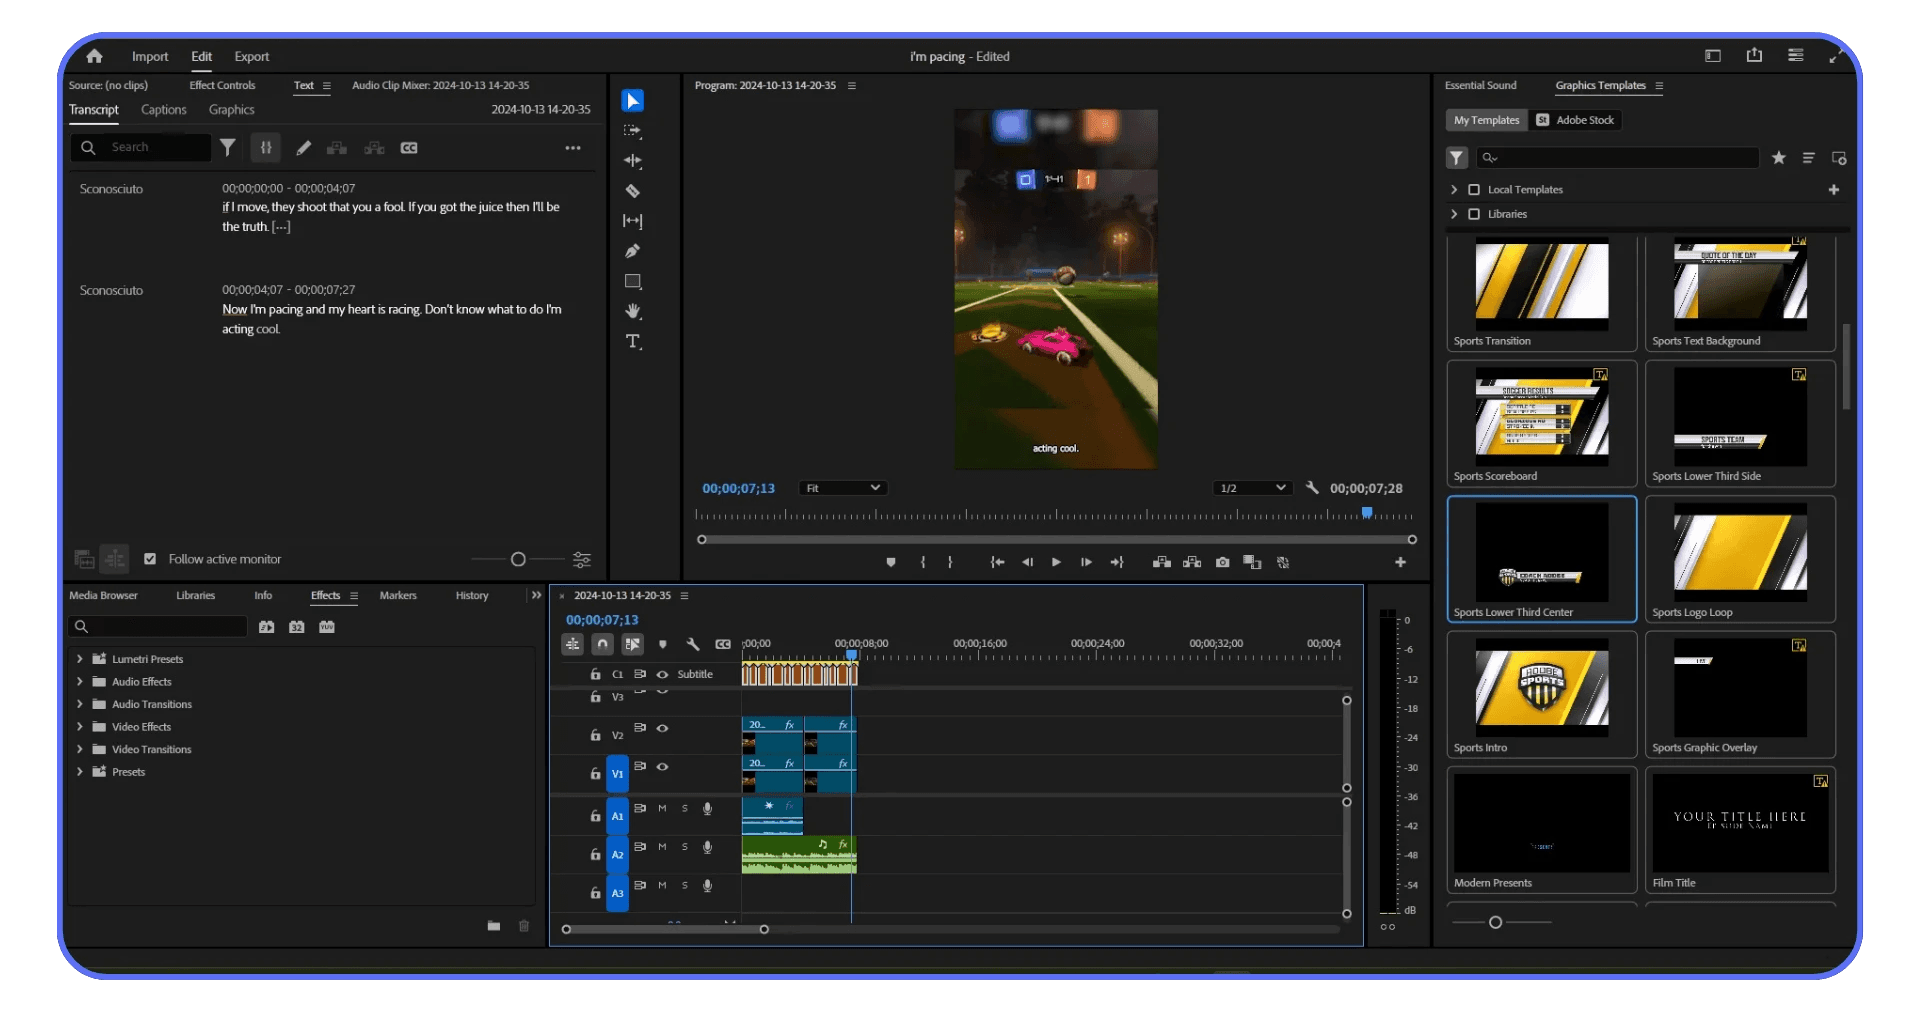Open the Export menu
This screenshot has width=1920, height=1014.
coord(251,57)
